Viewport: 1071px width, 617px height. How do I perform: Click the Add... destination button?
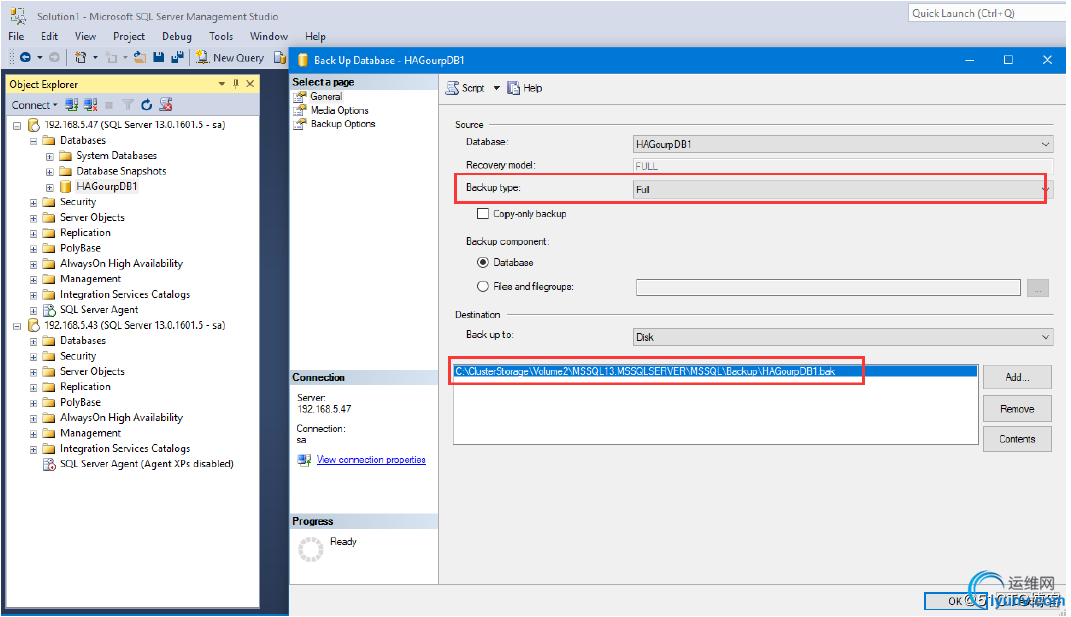(x=1017, y=378)
